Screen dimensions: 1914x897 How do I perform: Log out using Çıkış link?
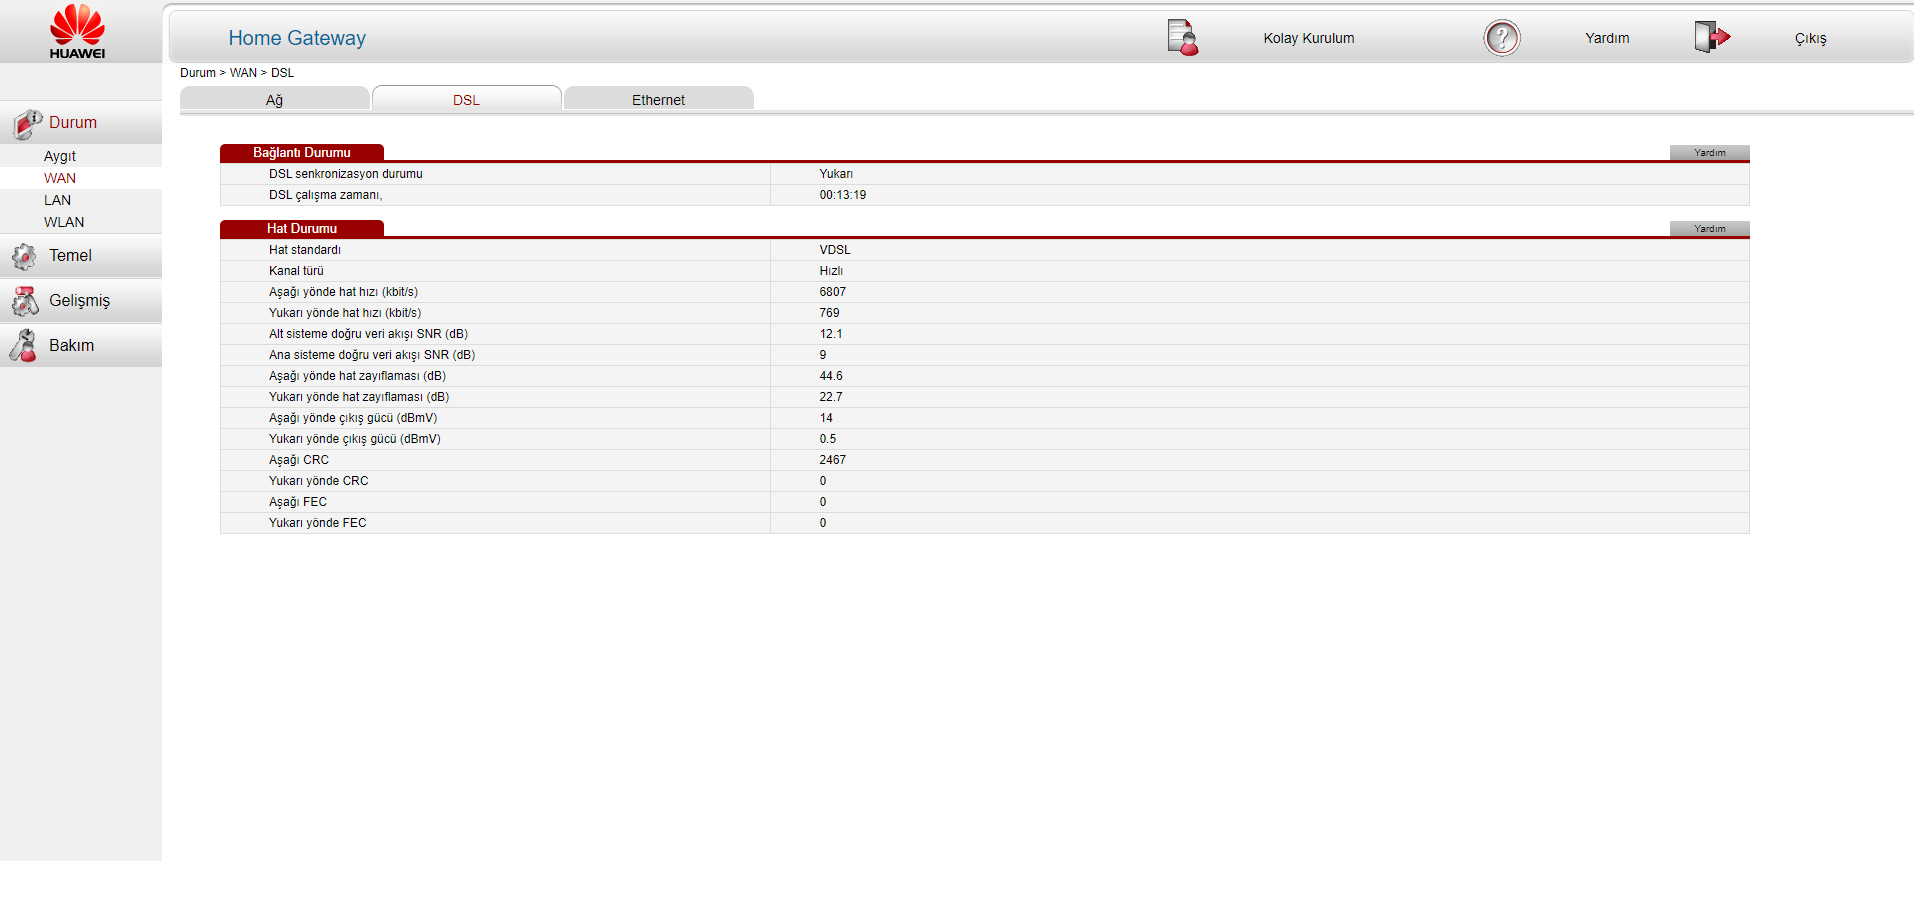point(1810,38)
